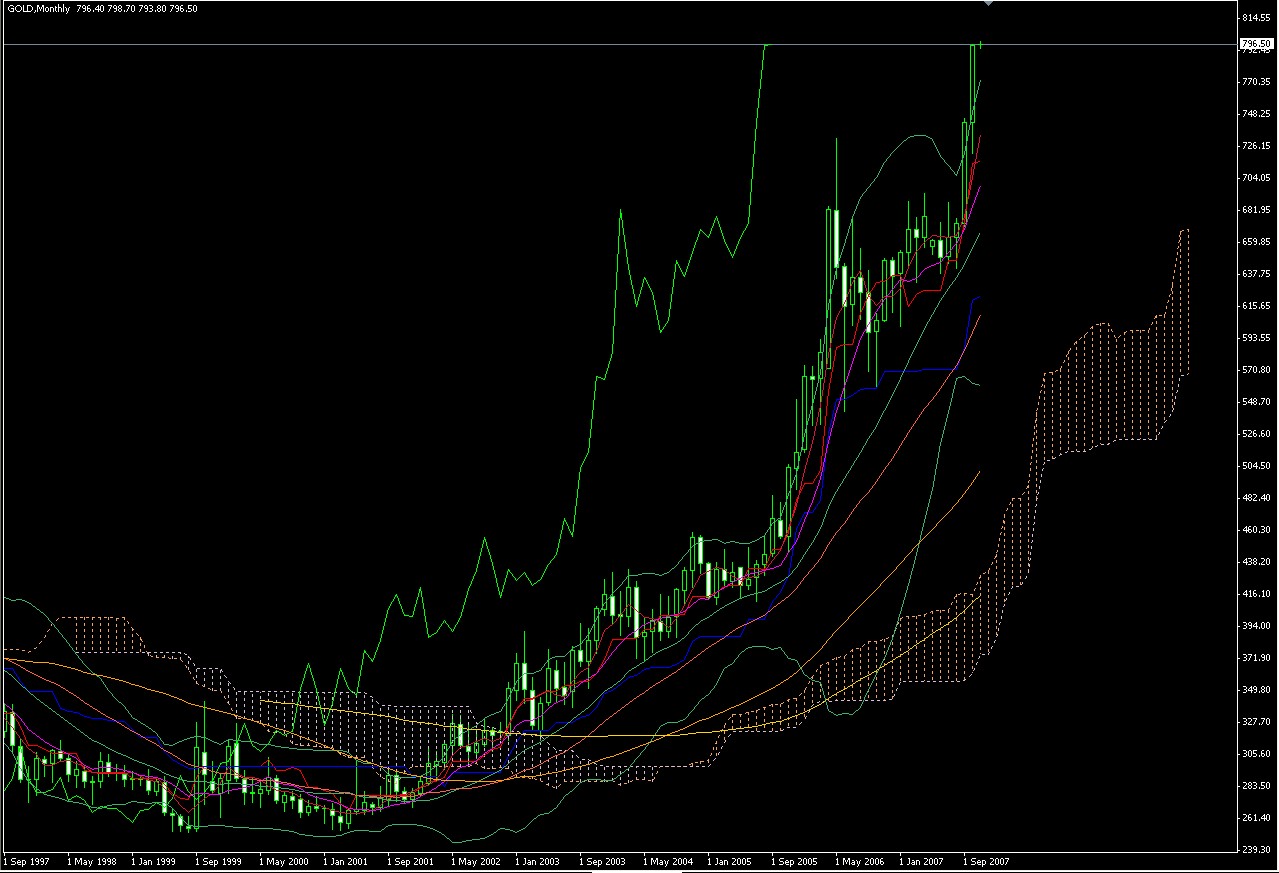Click the 482.40 price axis label
1279x873 pixels.
[1256, 498]
